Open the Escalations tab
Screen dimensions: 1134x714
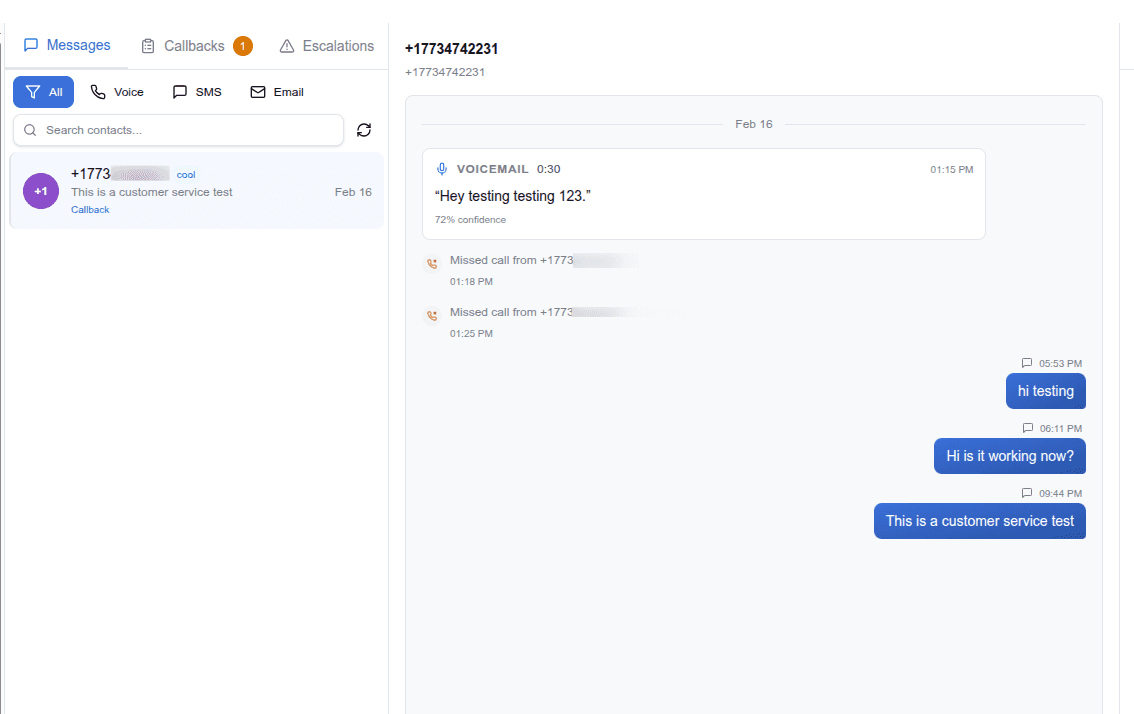tap(326, 46)
